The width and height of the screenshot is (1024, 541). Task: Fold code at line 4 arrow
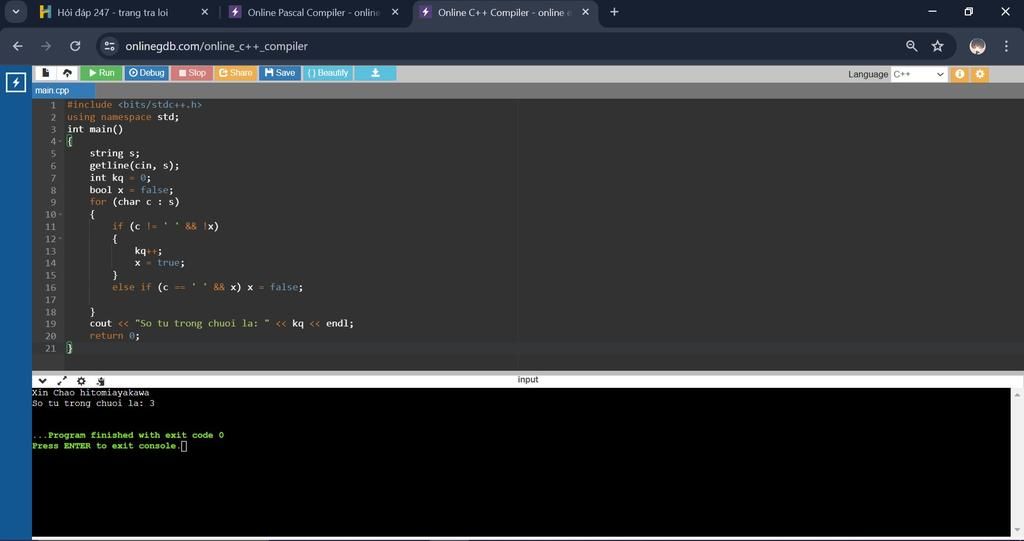tap(60, 141)
